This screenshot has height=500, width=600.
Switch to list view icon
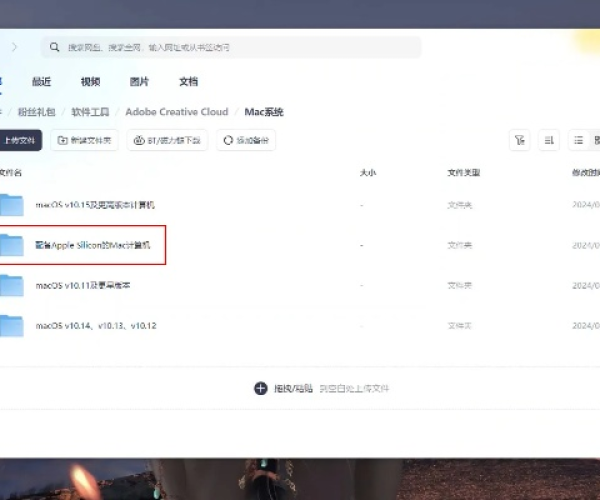coord(579,140)
